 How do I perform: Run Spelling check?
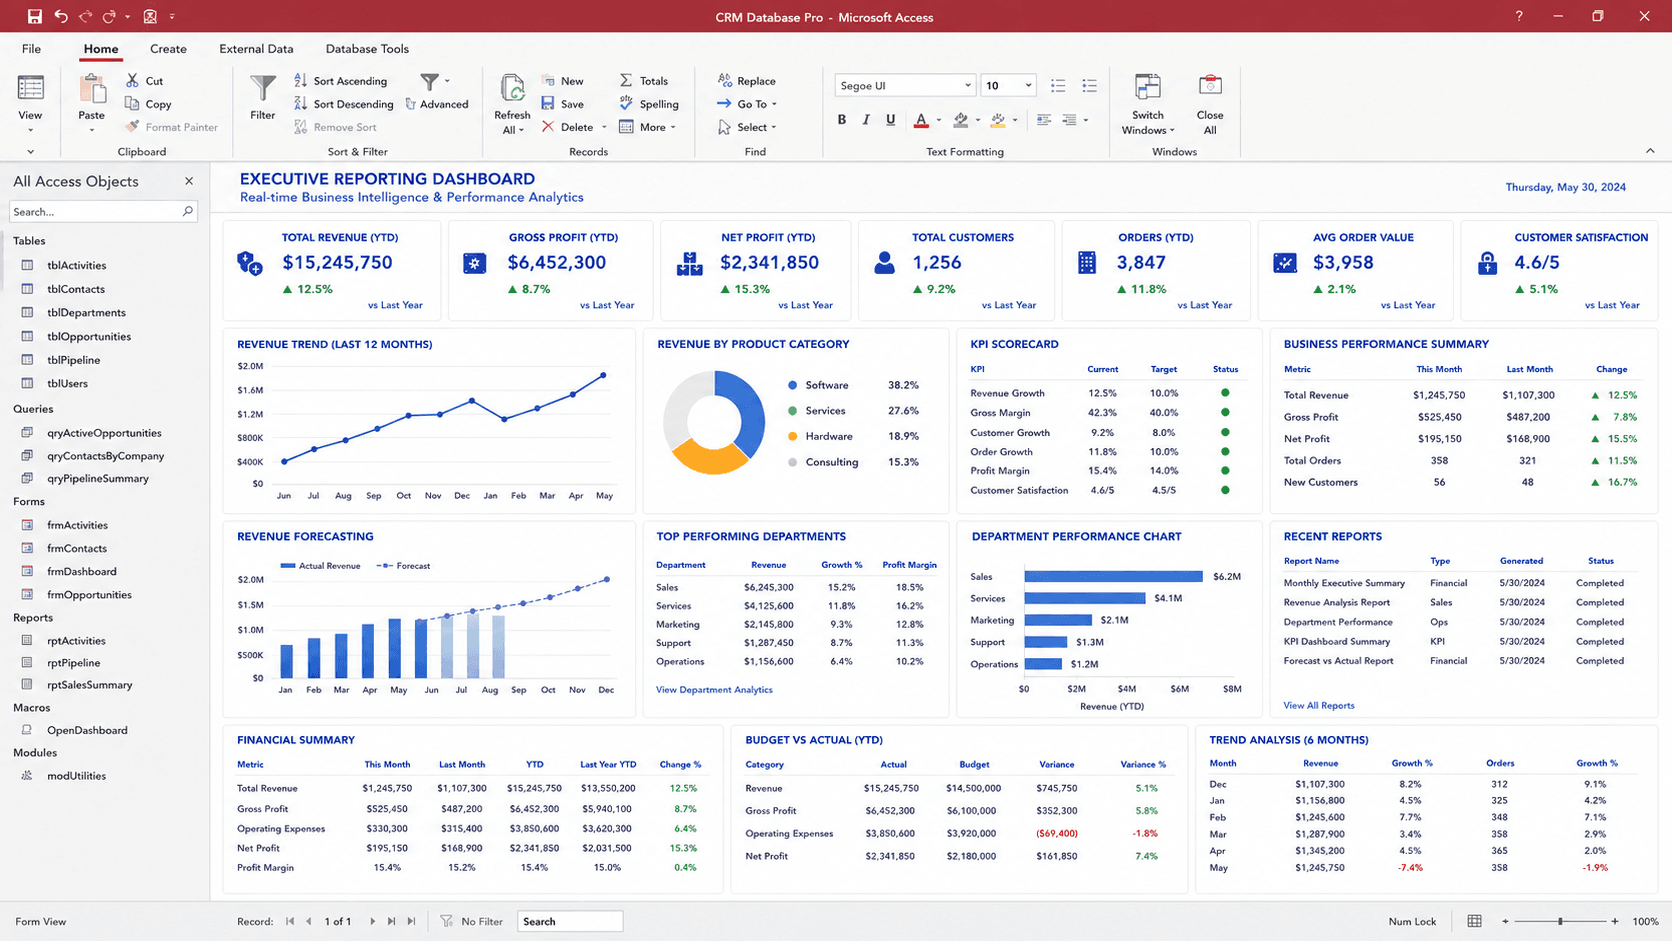[649, 104]
